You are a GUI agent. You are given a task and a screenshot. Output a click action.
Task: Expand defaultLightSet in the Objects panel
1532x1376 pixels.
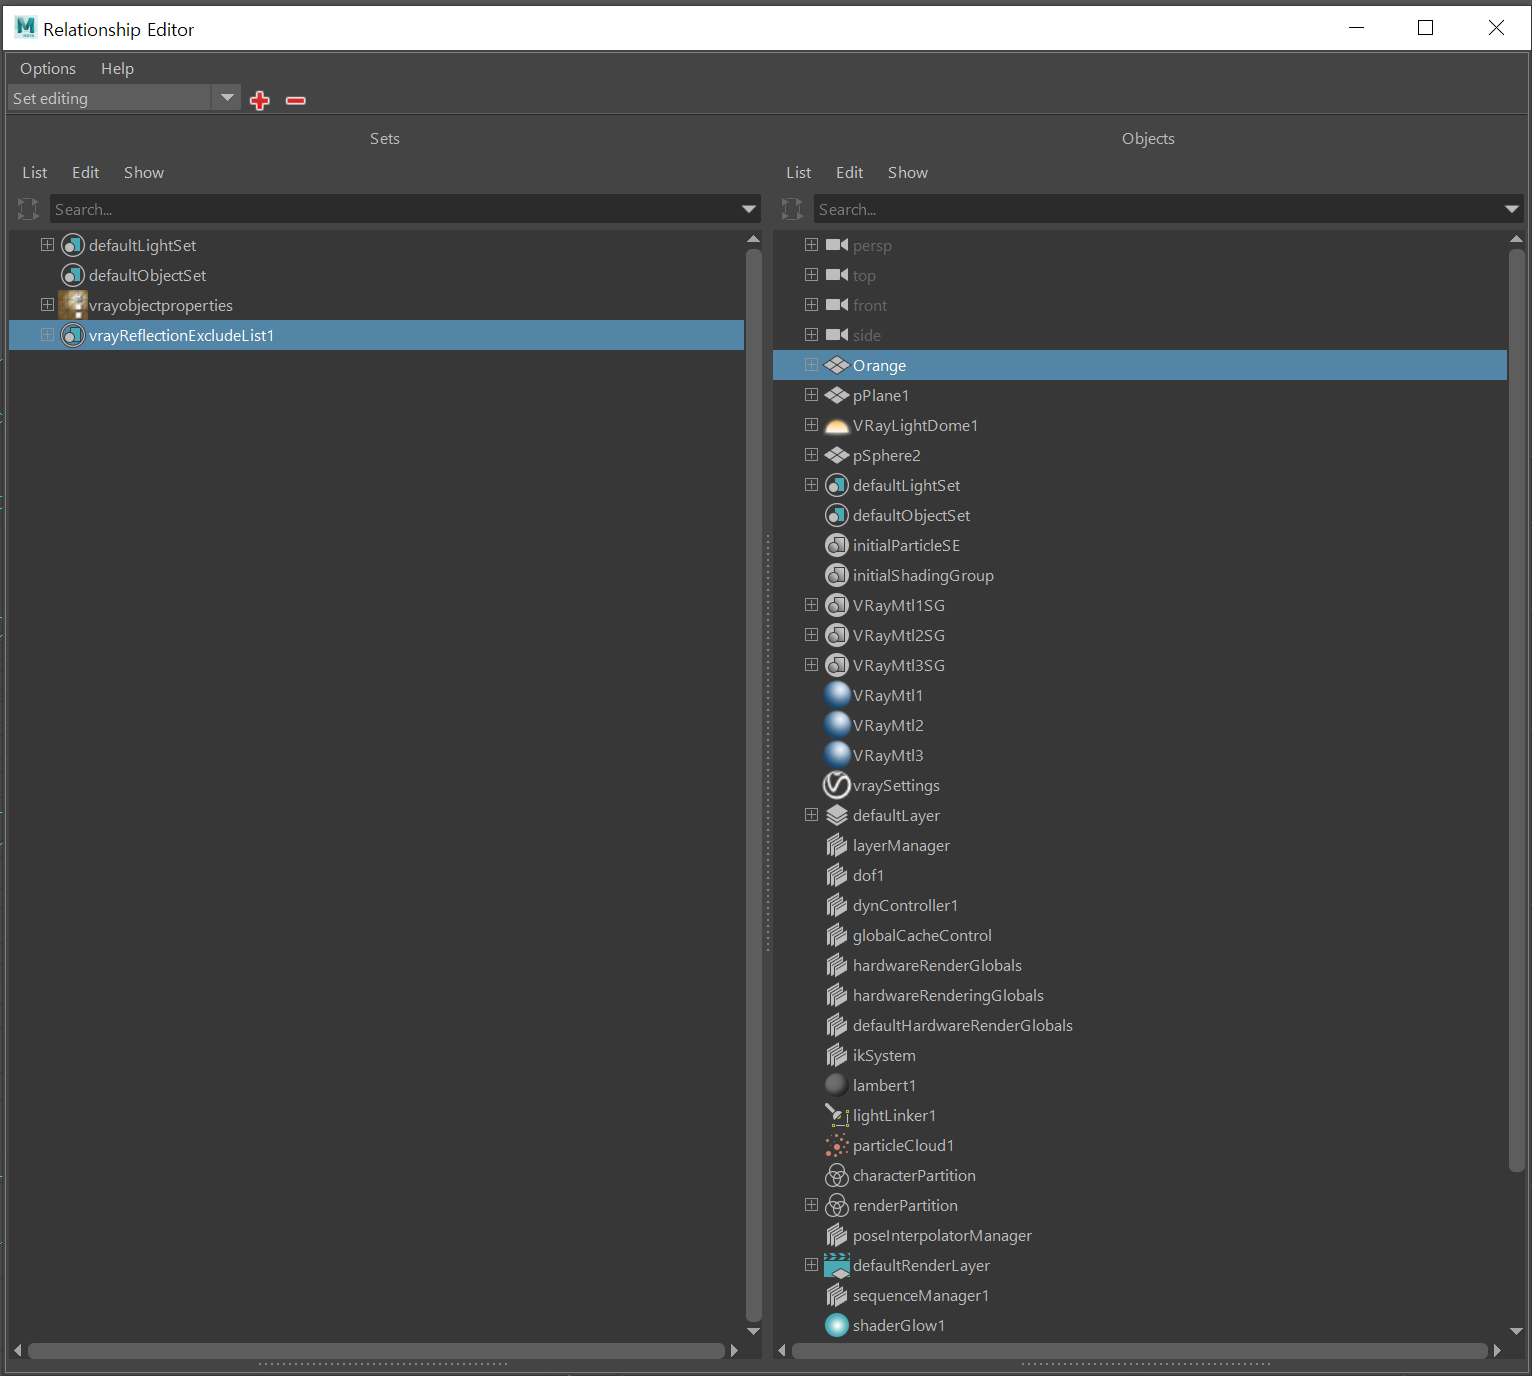coord(811,484)
